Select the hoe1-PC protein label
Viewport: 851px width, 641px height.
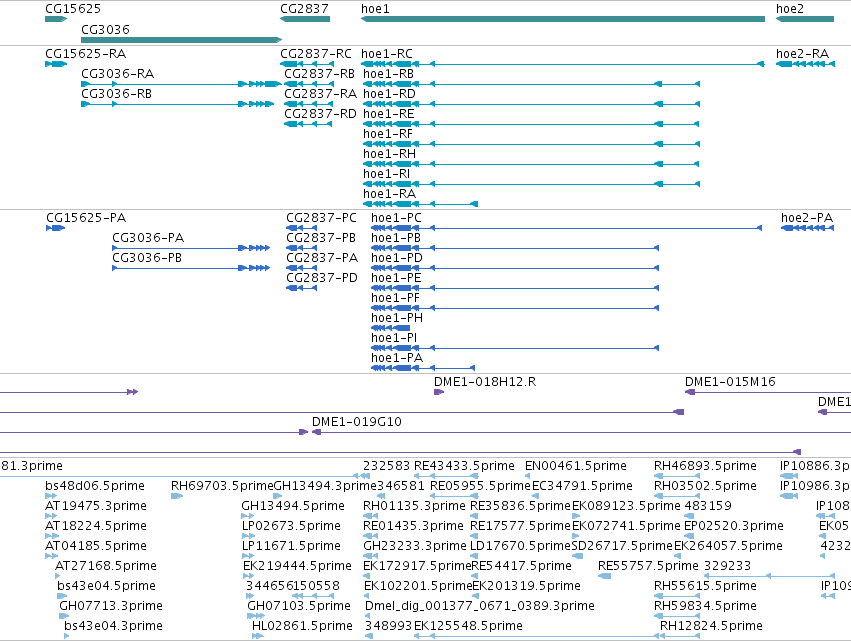click(x=396, y=218)
